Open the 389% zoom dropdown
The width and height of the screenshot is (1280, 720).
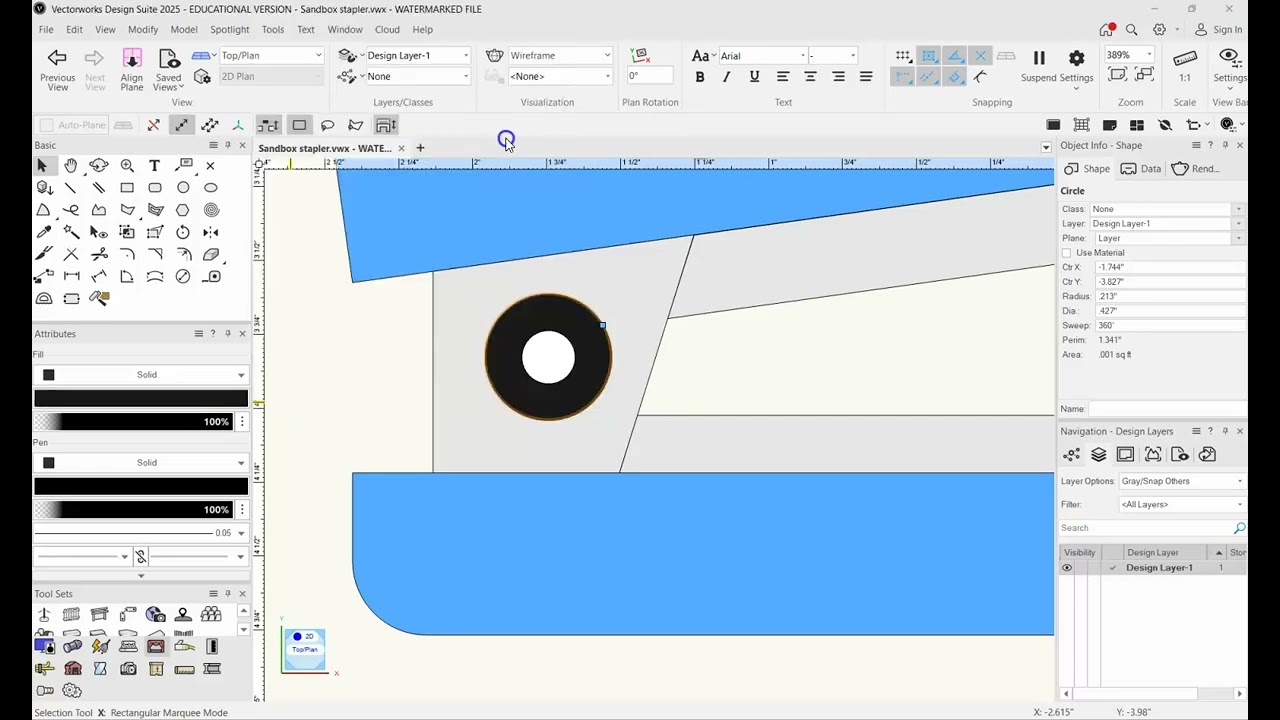(1129, 56)
